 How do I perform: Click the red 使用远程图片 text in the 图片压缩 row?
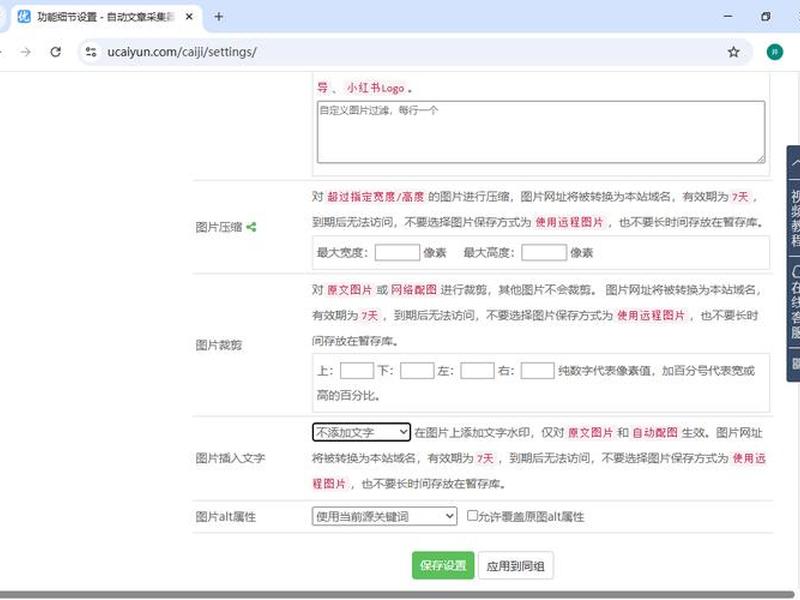tap(569, 222)
